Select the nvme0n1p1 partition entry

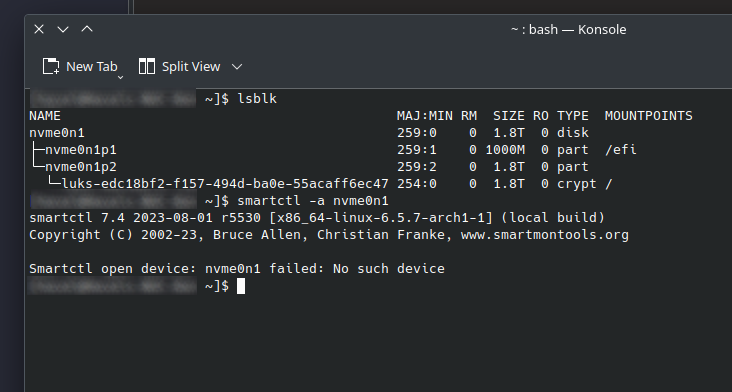[x=81, y=150]
